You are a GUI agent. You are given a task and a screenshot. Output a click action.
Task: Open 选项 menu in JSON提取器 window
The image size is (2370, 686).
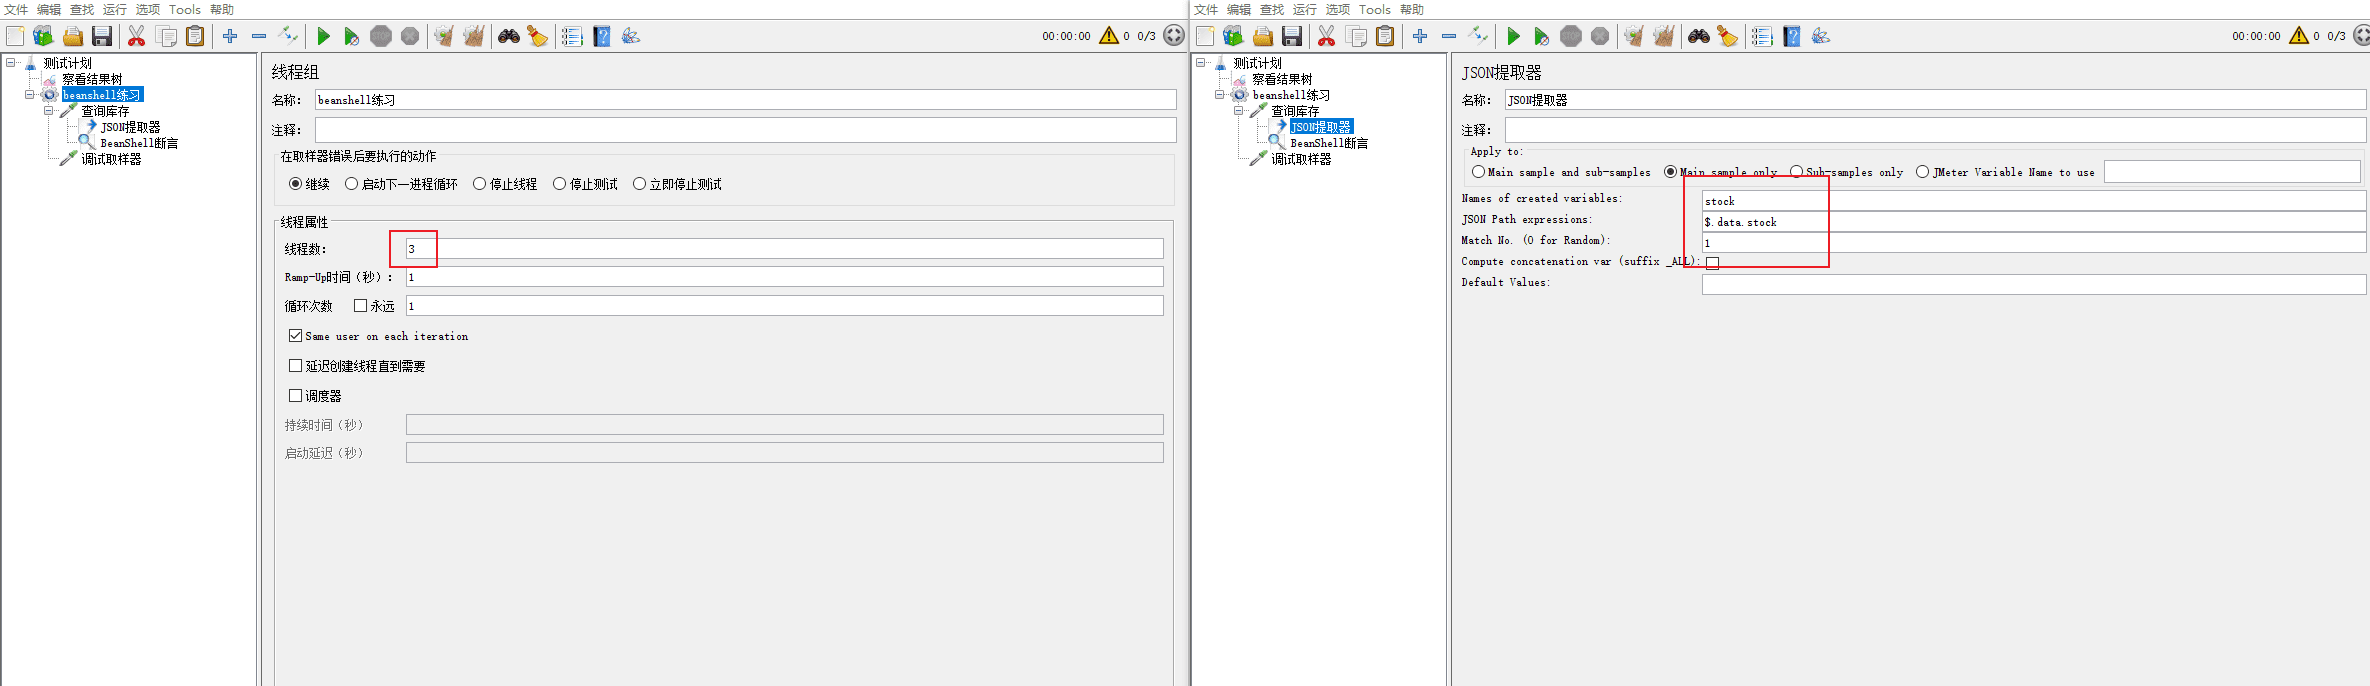click(x=1338, y=9)
